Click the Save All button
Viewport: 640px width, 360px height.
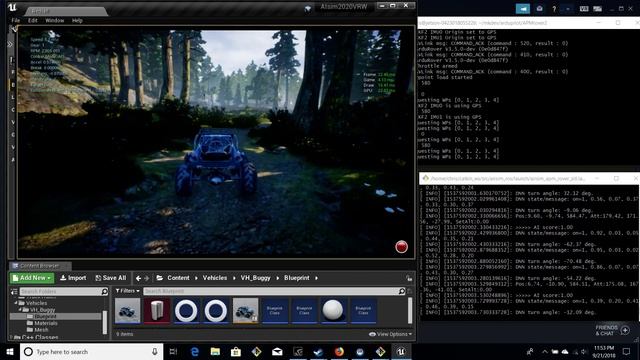point(111,278)
